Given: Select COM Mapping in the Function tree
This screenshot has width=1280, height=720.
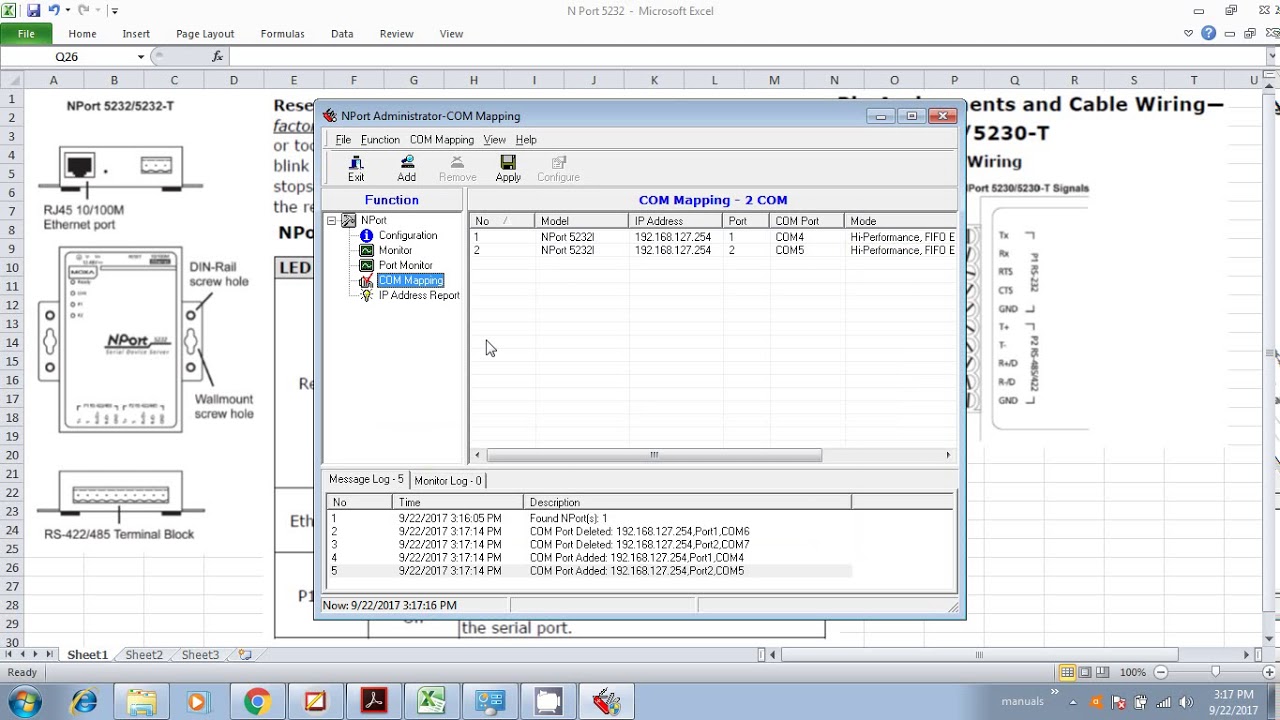Looking at the screenshot, I should pos(410,280).
